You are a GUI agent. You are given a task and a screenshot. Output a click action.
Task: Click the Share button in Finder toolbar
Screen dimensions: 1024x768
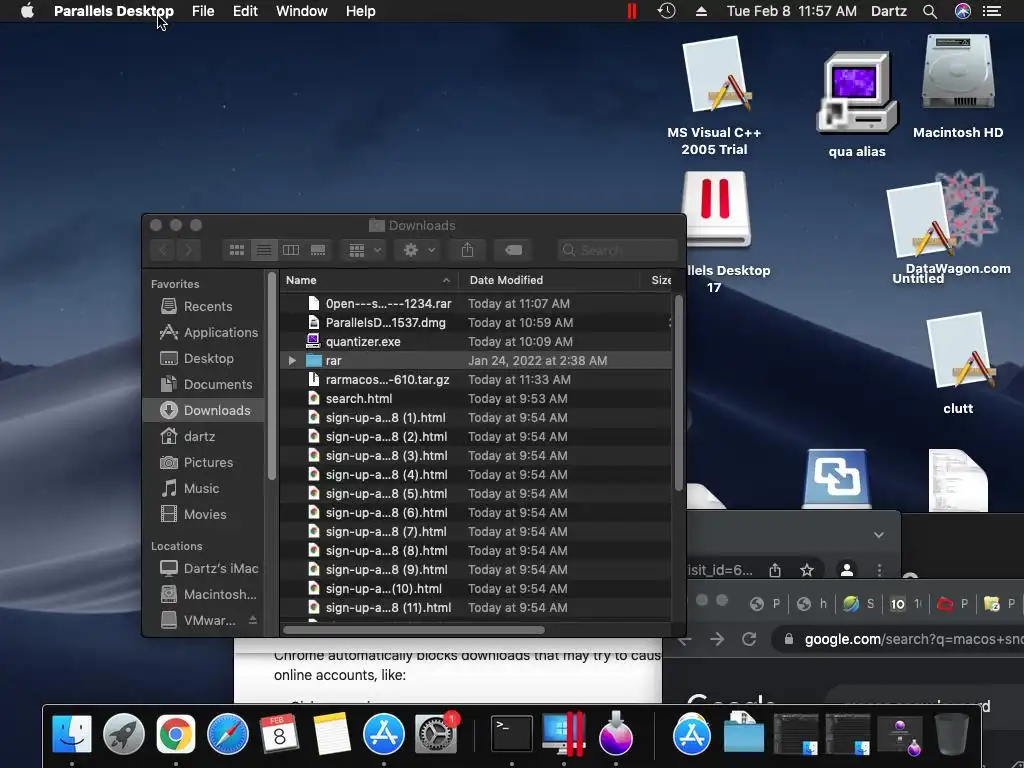467,250
